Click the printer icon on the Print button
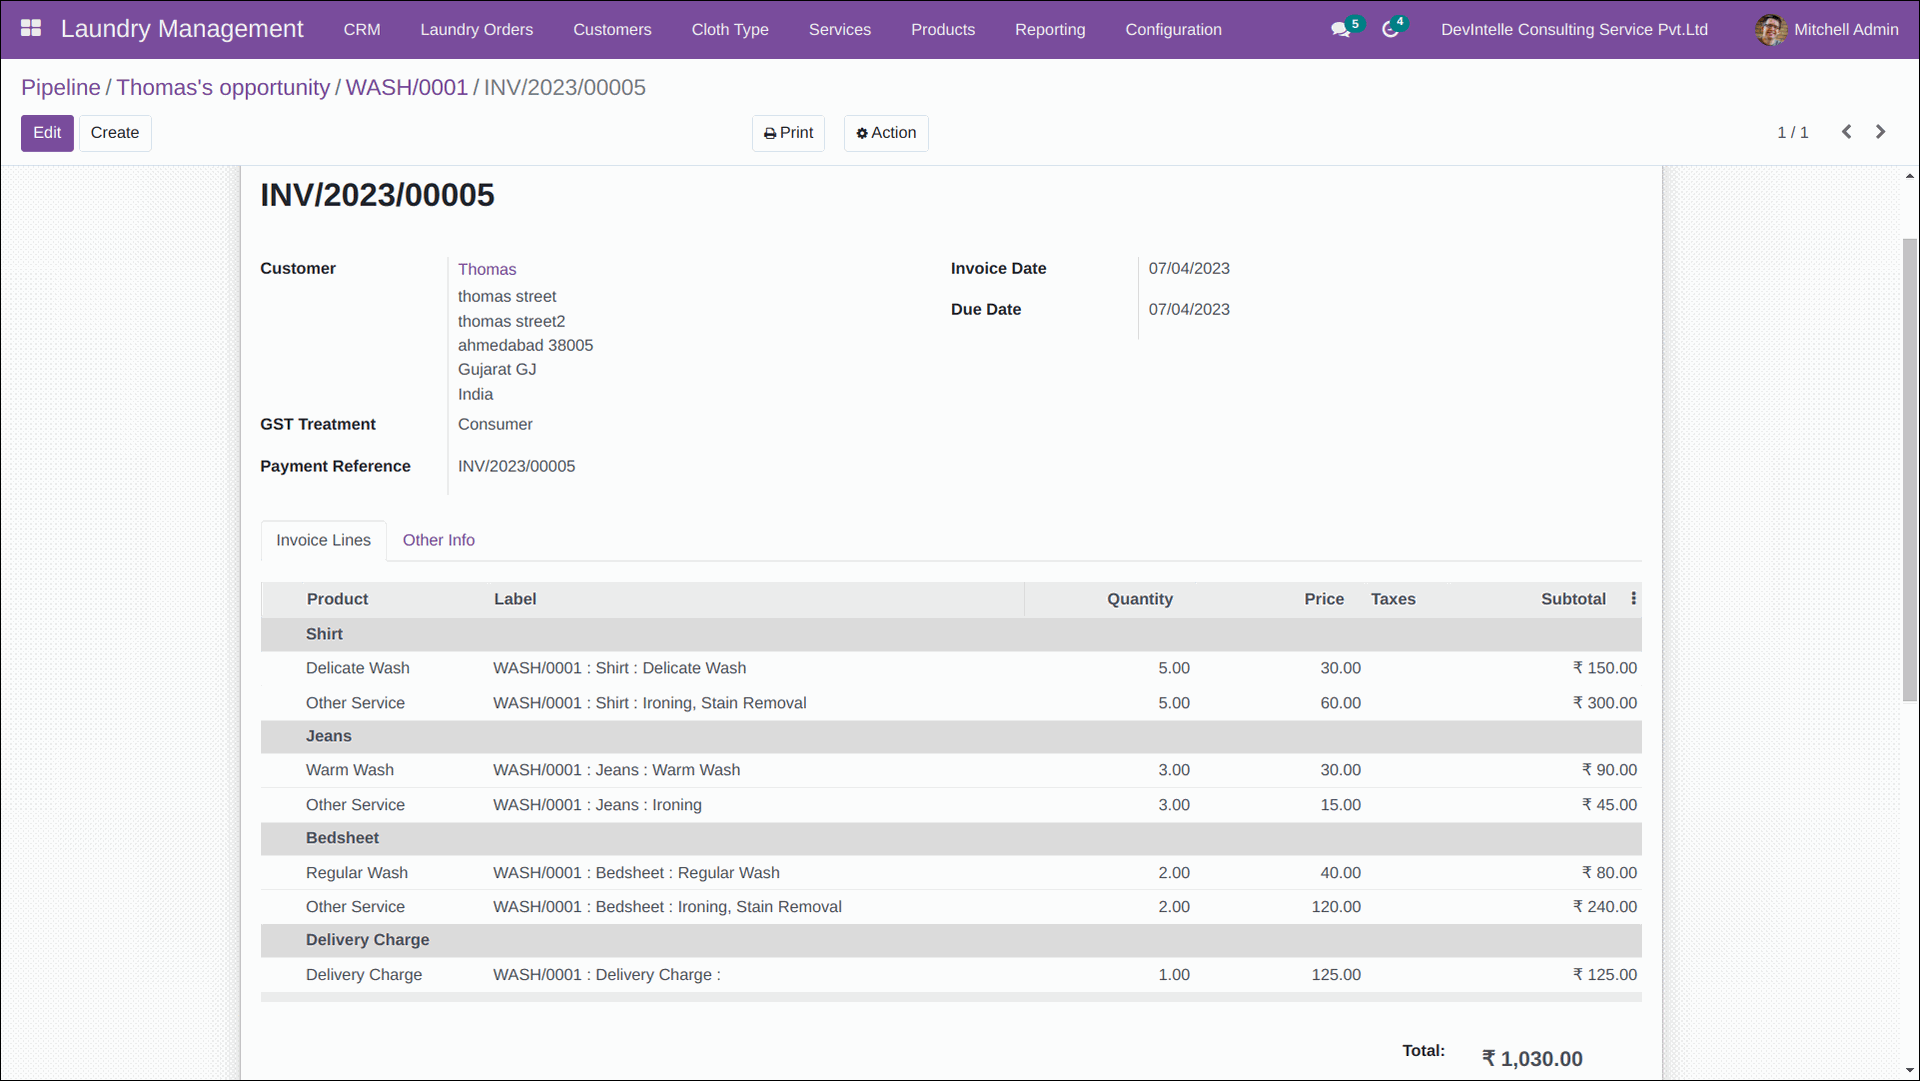This screenshot has height=1081, width=1920. coord(769,132)
